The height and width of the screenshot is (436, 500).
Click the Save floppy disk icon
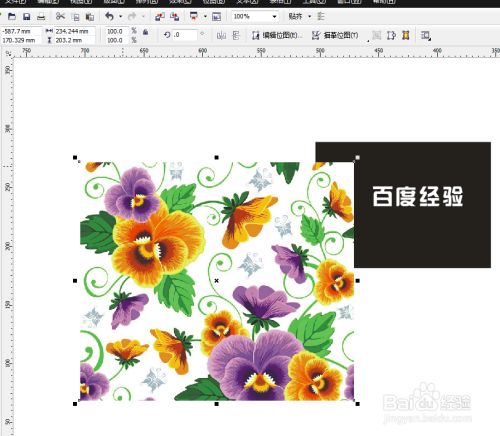(x=27, y=16)
